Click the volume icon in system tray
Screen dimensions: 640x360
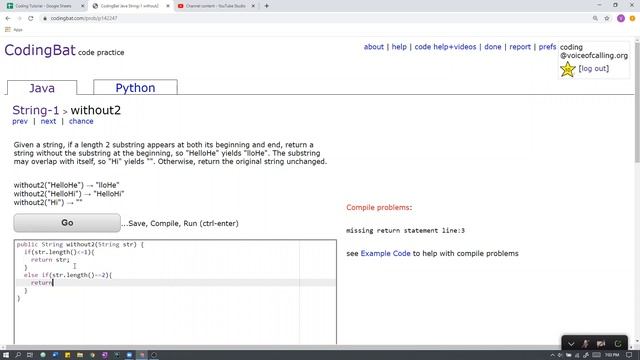(x=560, y=355)
